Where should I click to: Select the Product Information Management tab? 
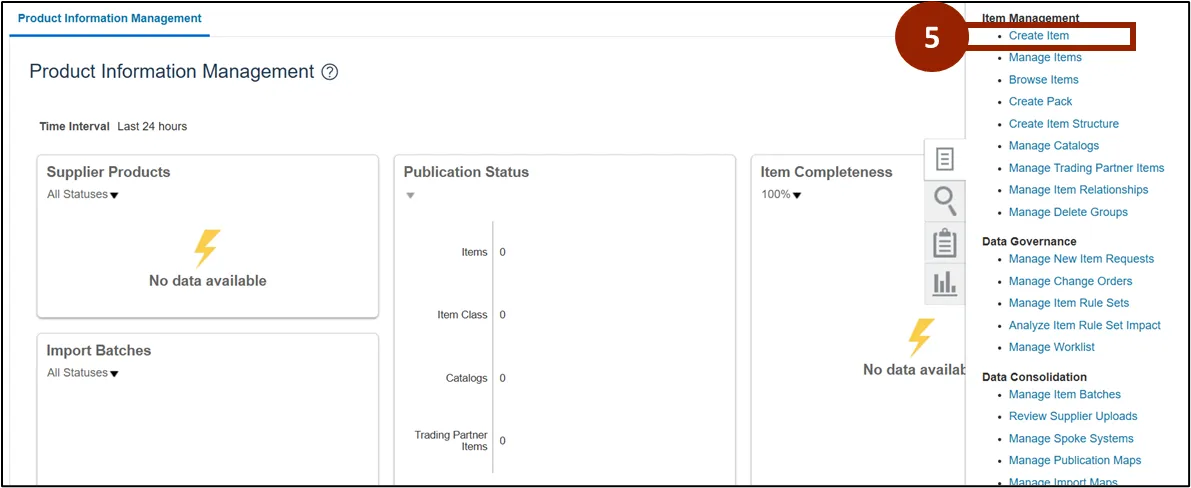click(x=110, y=18)
